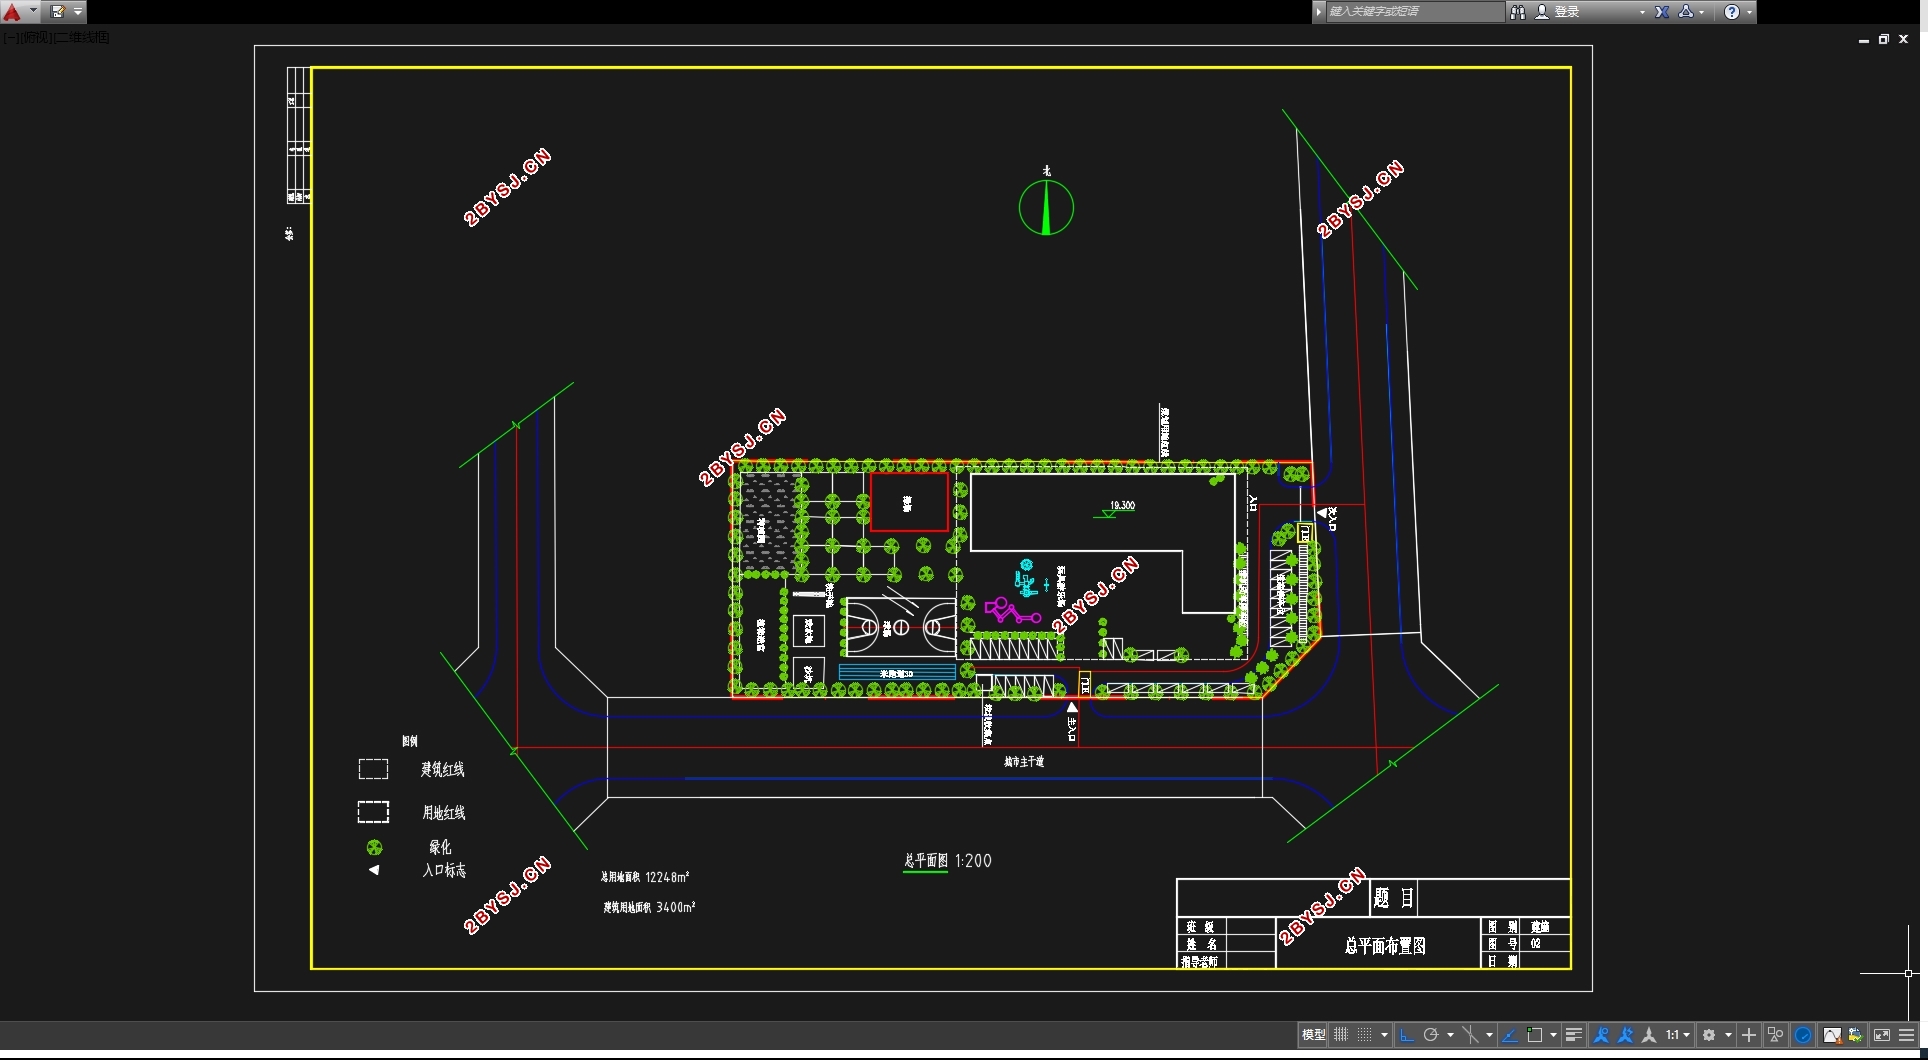Expand the Autodesk 360 dropdown arrow
1928x1060 pixels.
pyautogui.click(x=1702, y=12)
